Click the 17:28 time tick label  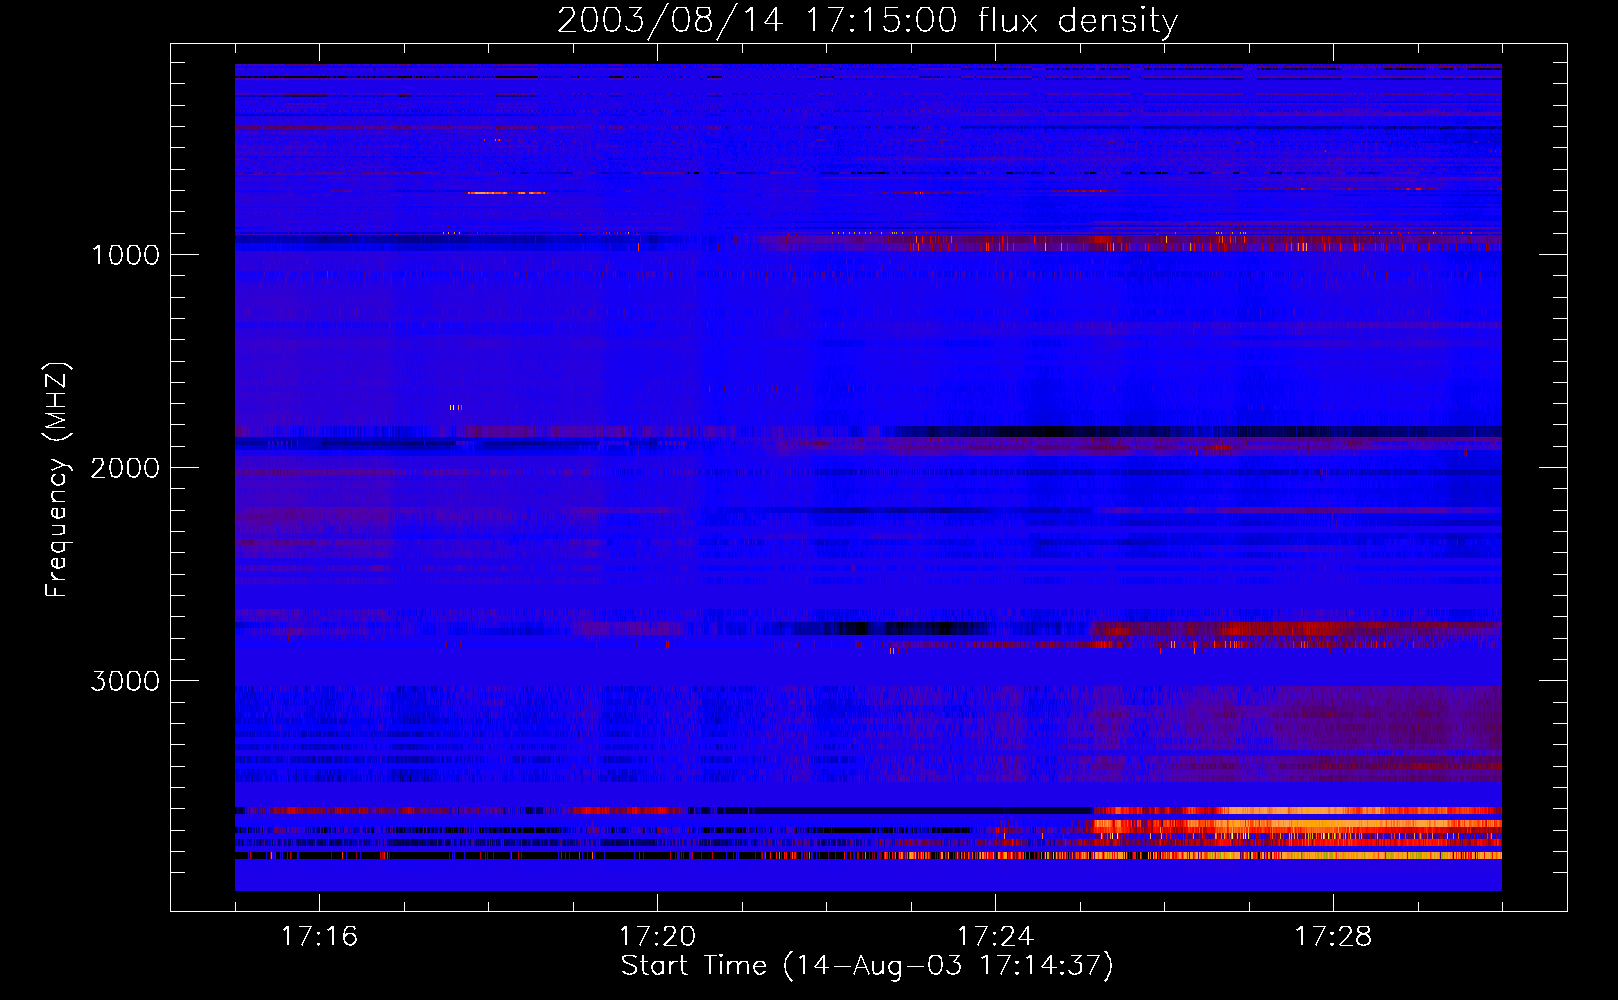pos(1333,937)
